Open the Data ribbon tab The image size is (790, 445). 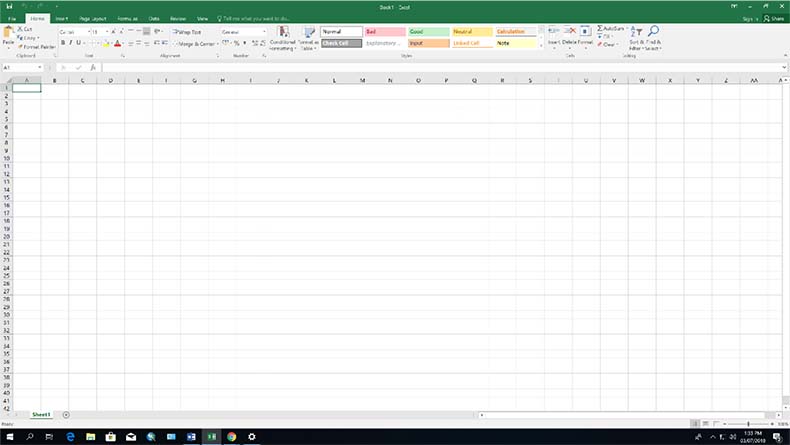pos(155,18)
